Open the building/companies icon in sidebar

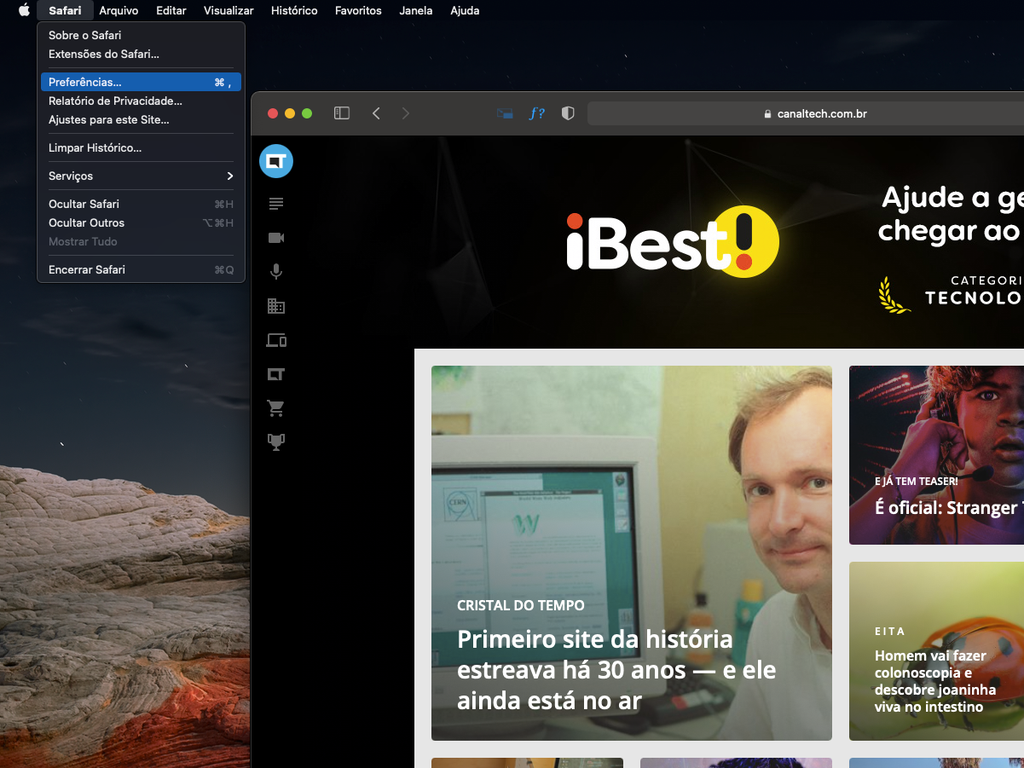(276, 306)
